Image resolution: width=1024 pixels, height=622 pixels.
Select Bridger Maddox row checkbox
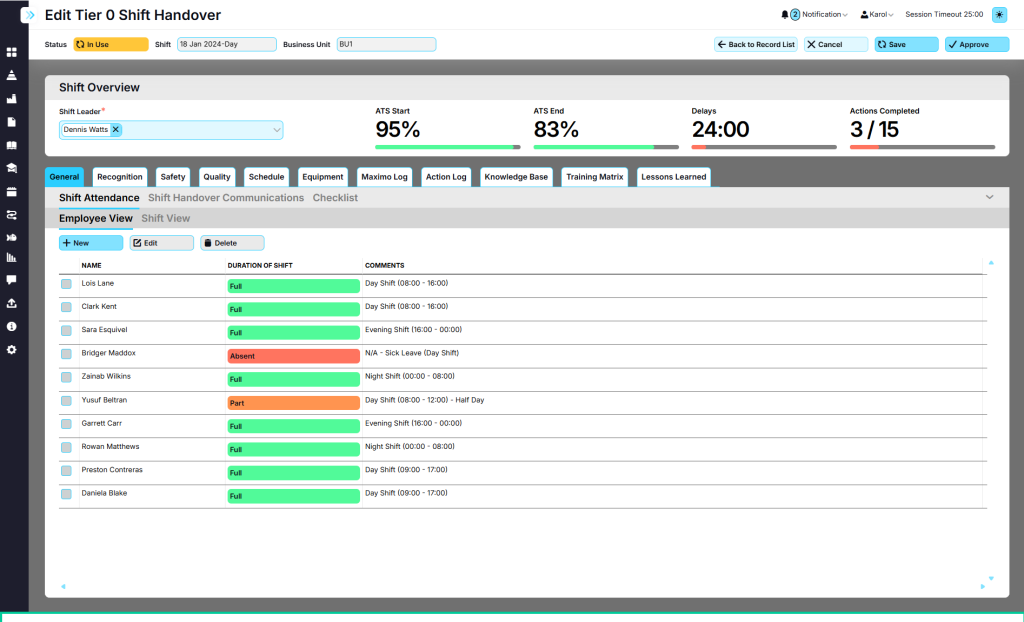click(x=66, y=354)
